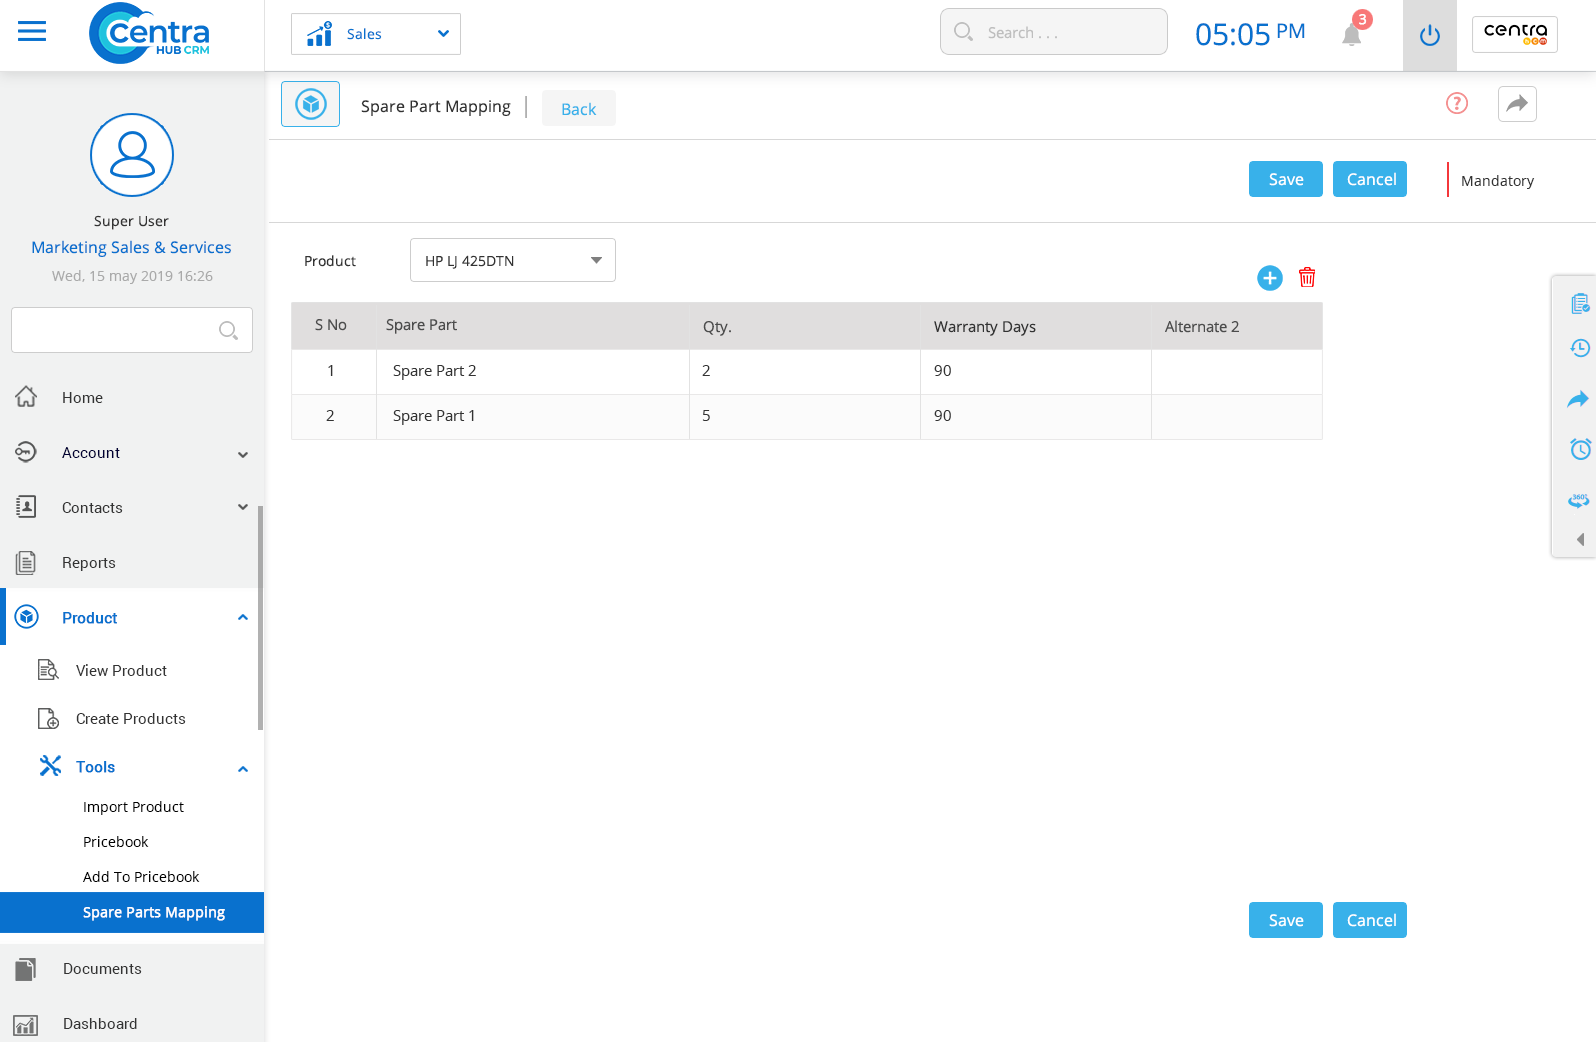Click the Product cube icon in sidebar

tap(27, 617)
